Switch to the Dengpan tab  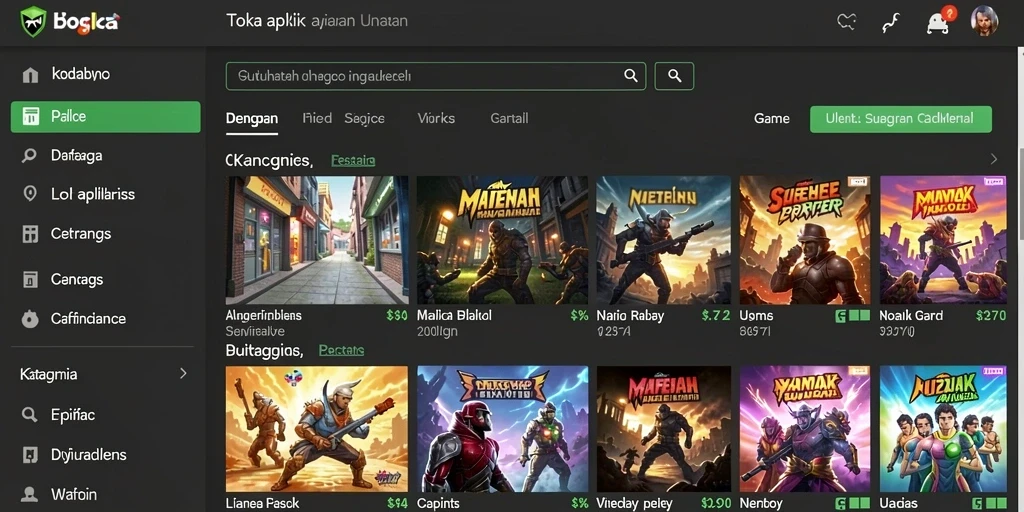tap(252, 119)
